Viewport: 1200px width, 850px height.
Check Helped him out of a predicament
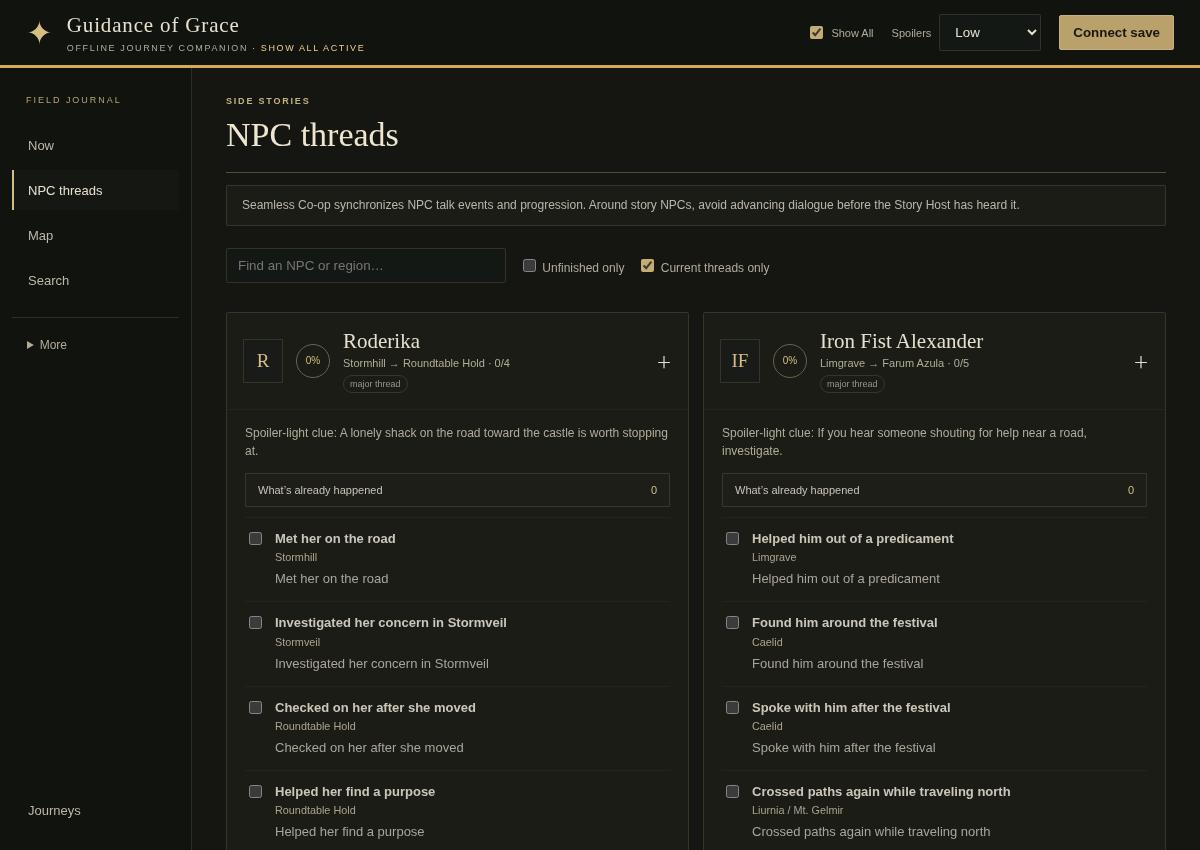[x=733, y=538]
